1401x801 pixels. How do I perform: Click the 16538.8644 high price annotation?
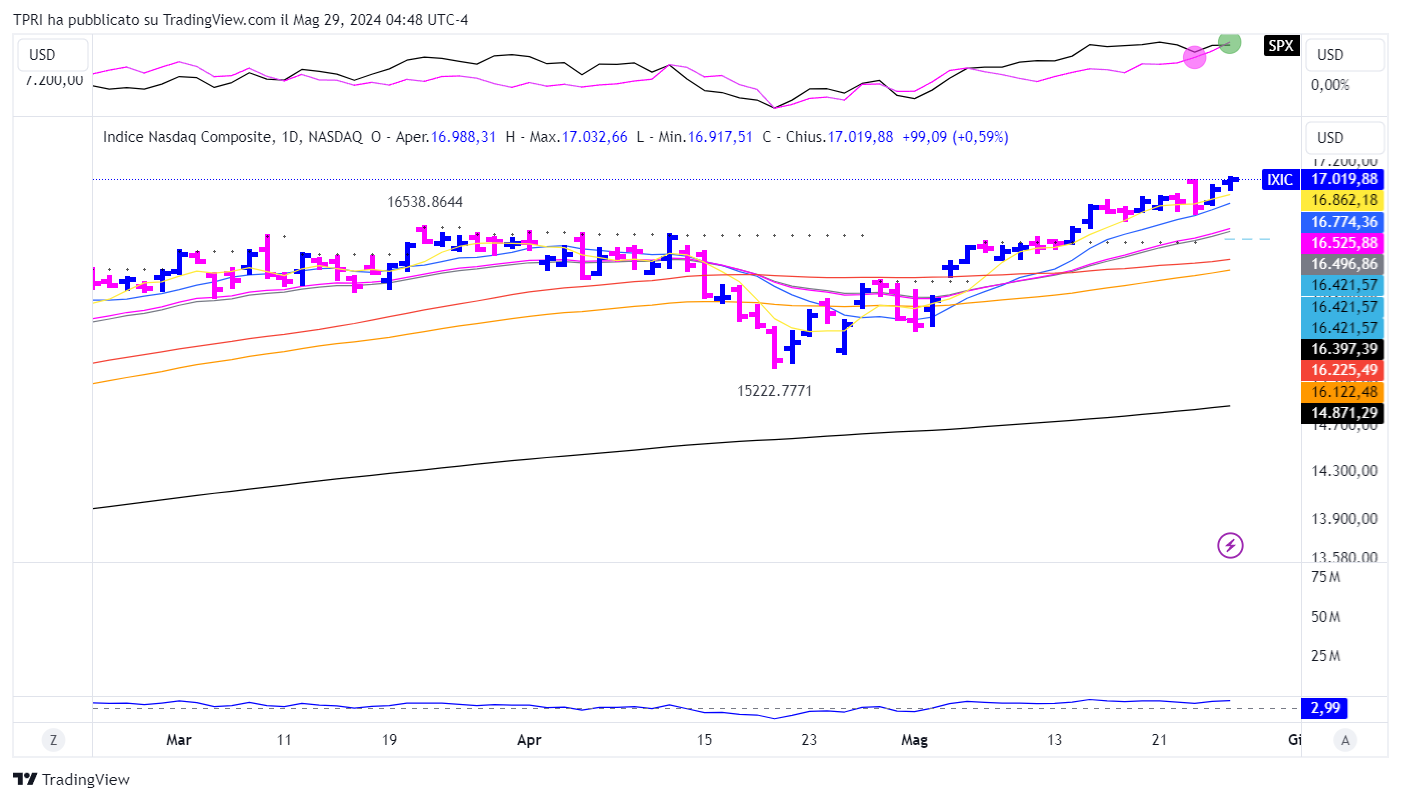click(425, 202)
